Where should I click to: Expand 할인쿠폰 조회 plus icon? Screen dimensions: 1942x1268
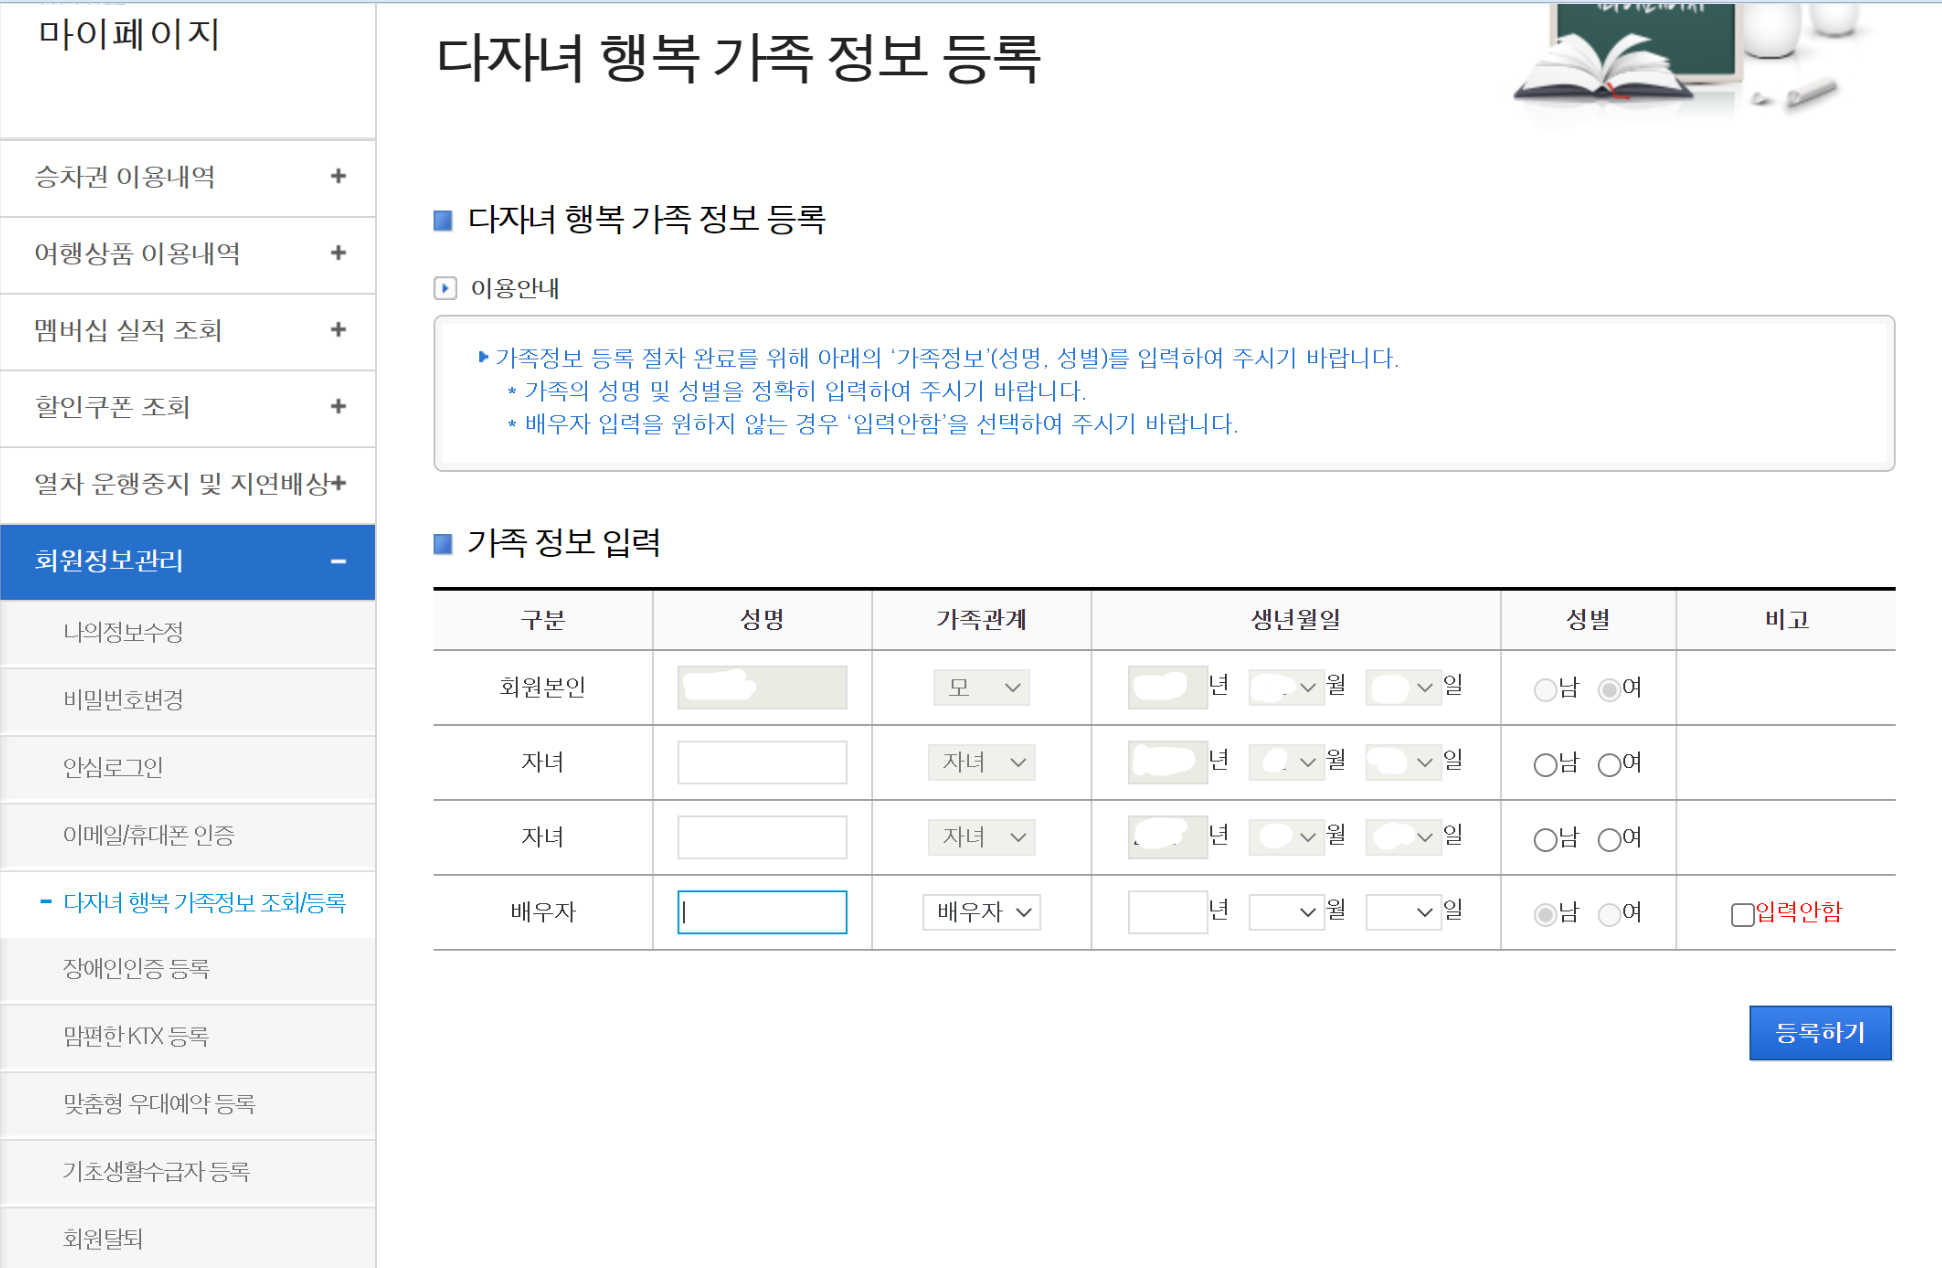pyautogui.click(x=338, y=407)
